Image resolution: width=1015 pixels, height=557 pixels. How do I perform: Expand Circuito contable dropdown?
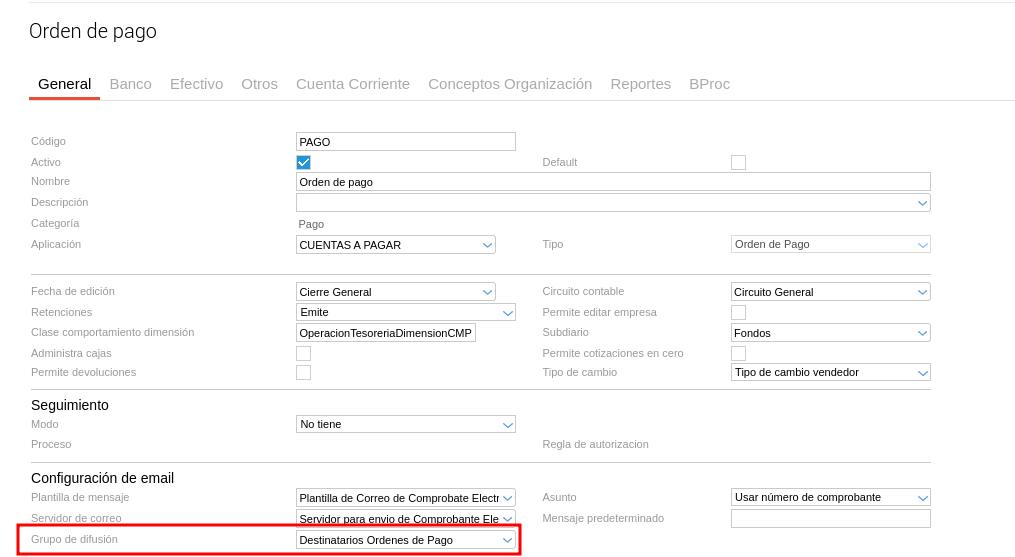coord(830,292)
